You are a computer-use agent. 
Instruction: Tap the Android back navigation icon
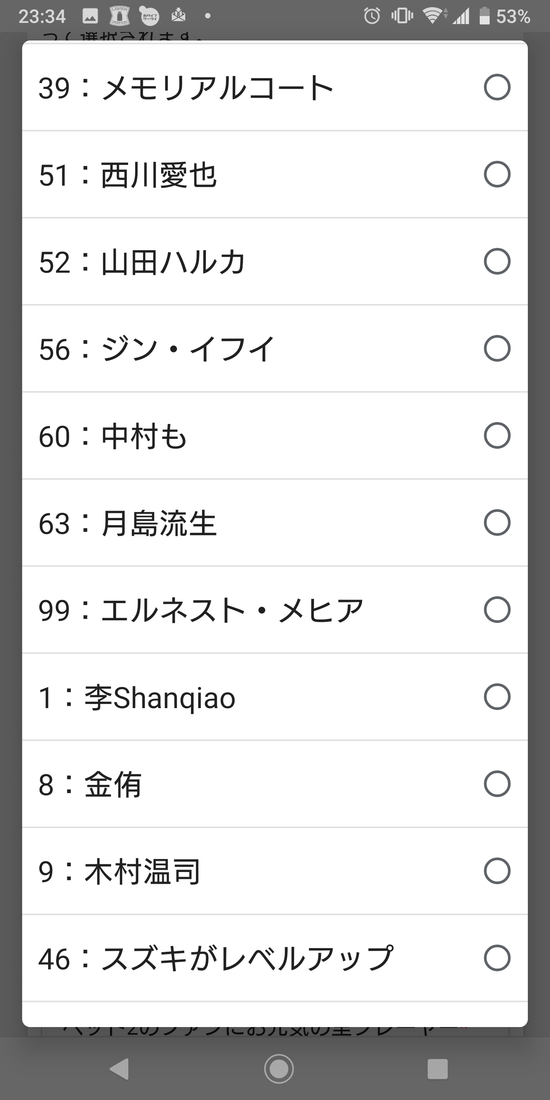119,1068
